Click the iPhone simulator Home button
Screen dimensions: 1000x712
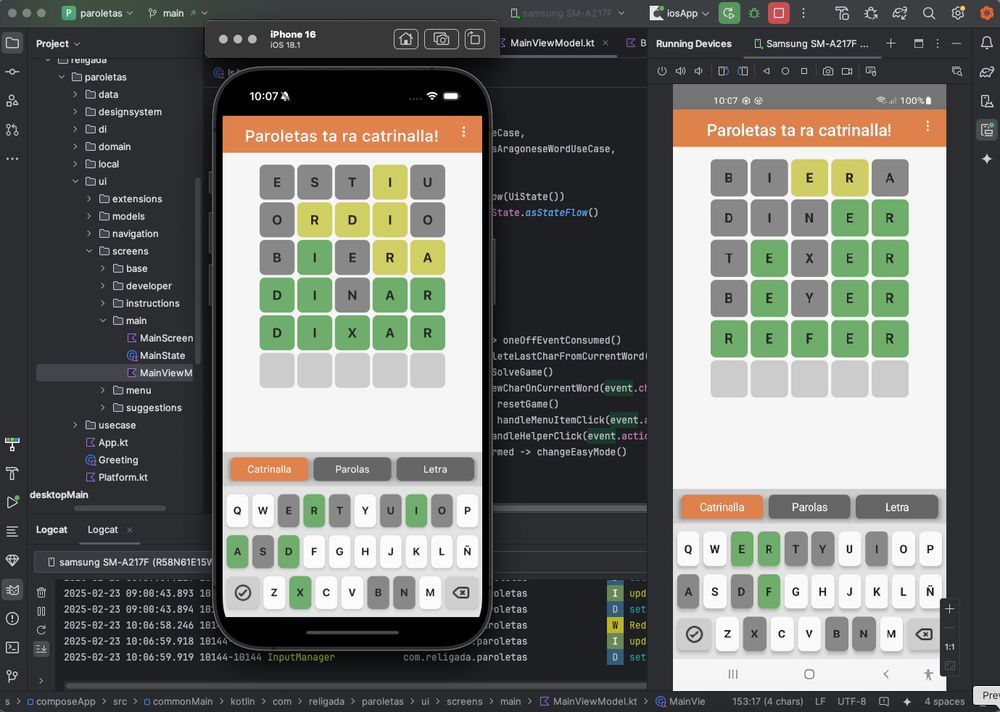tap(406, 40)
